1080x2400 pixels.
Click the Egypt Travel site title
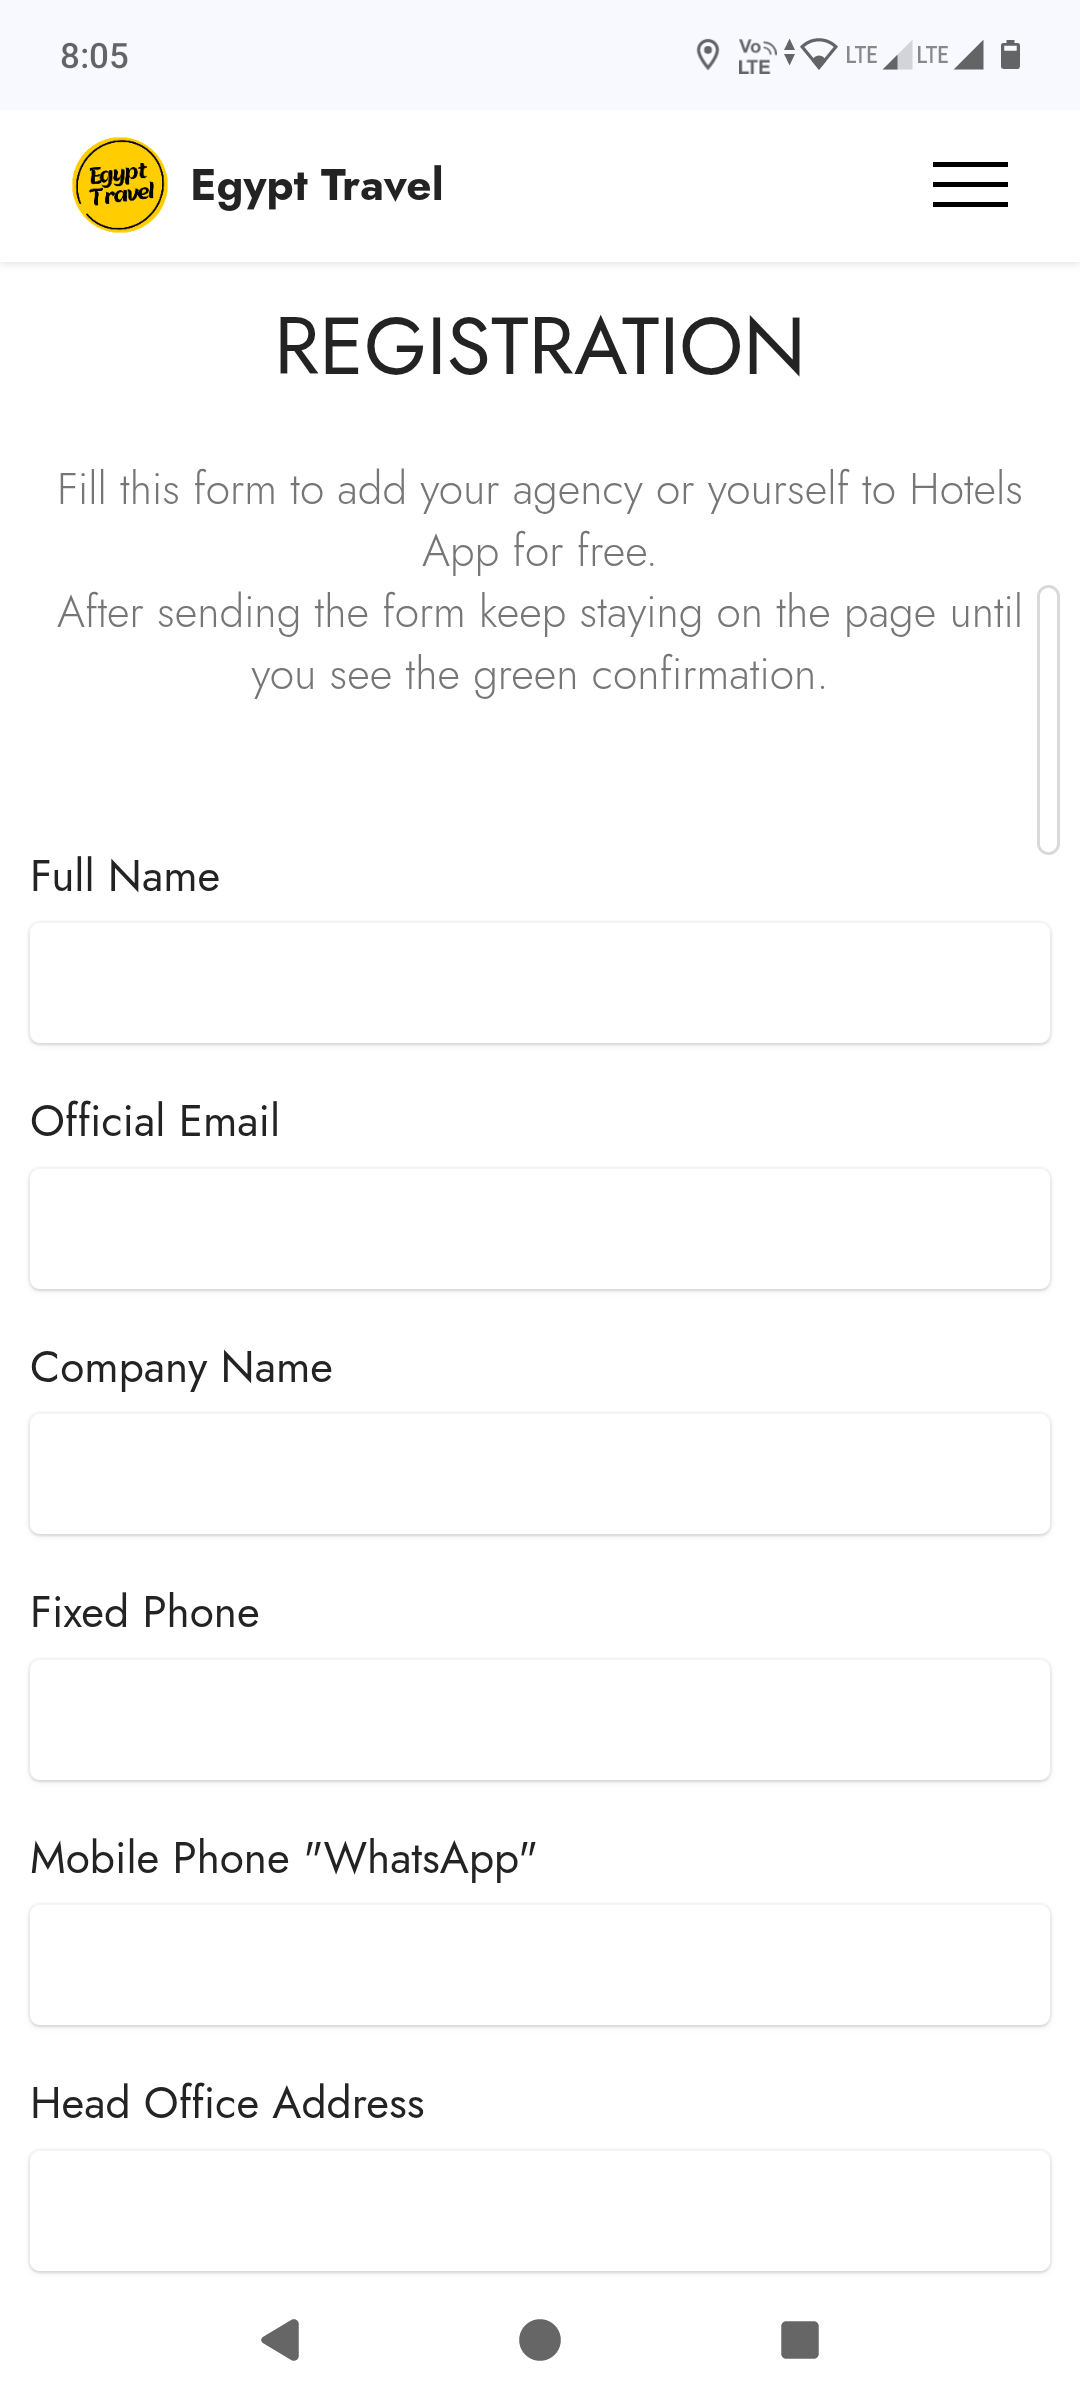pyautogui.click(x=316, y=186)
